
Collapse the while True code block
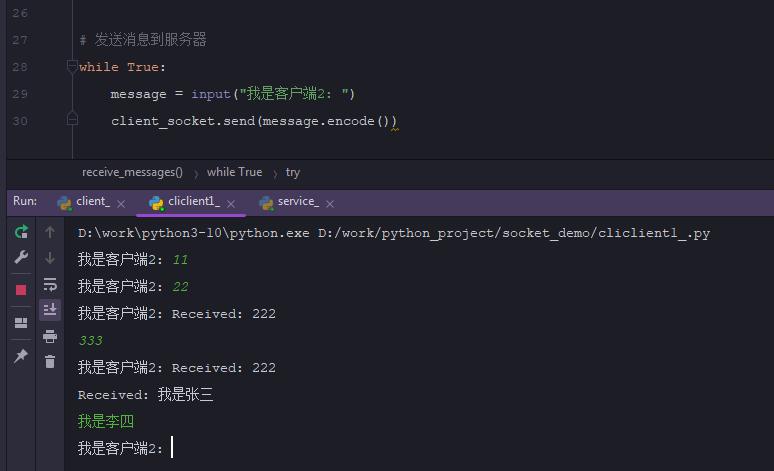[72, 66]
